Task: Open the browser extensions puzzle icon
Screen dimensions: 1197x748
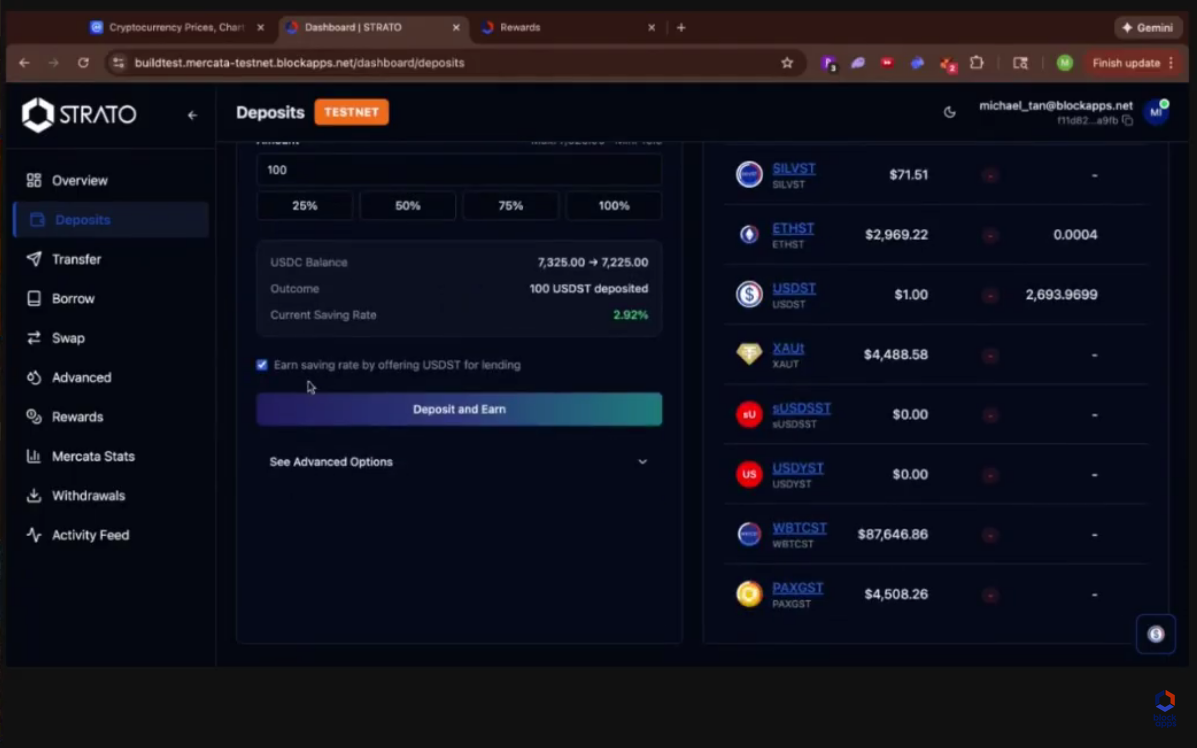Action: 977,63
